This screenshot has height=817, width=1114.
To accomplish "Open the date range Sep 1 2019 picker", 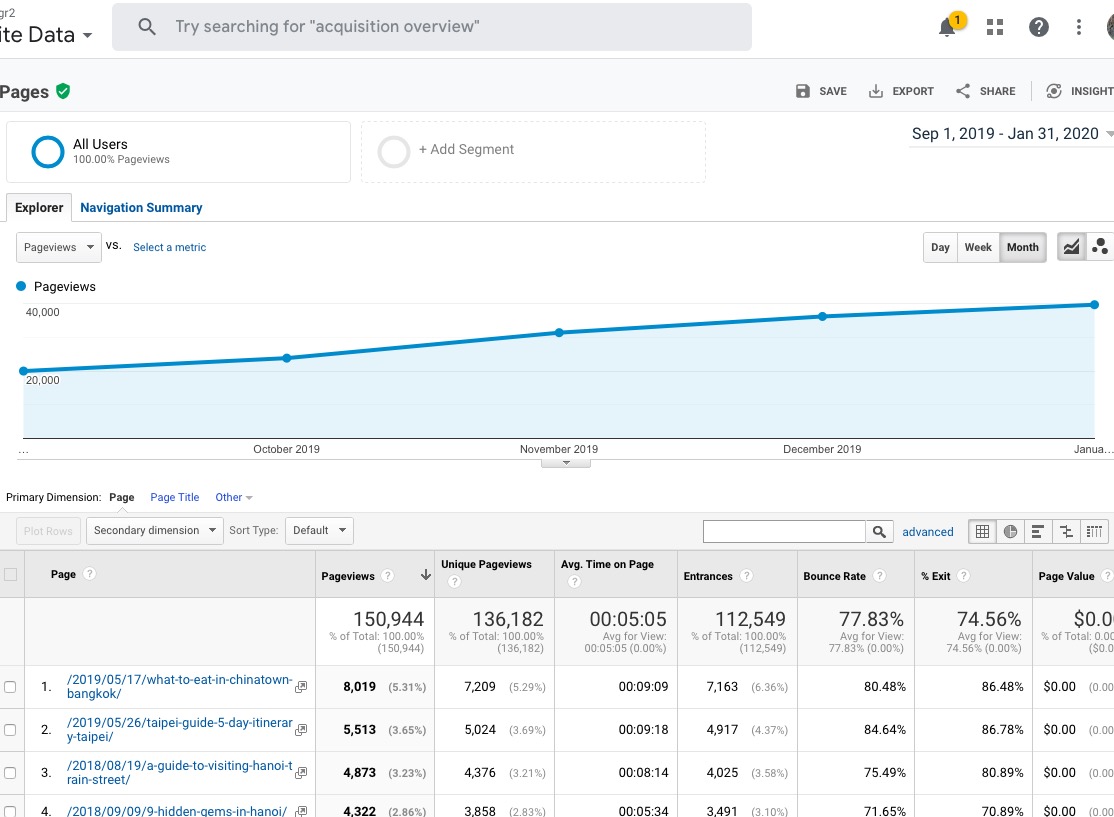I will click(1005, 133).
